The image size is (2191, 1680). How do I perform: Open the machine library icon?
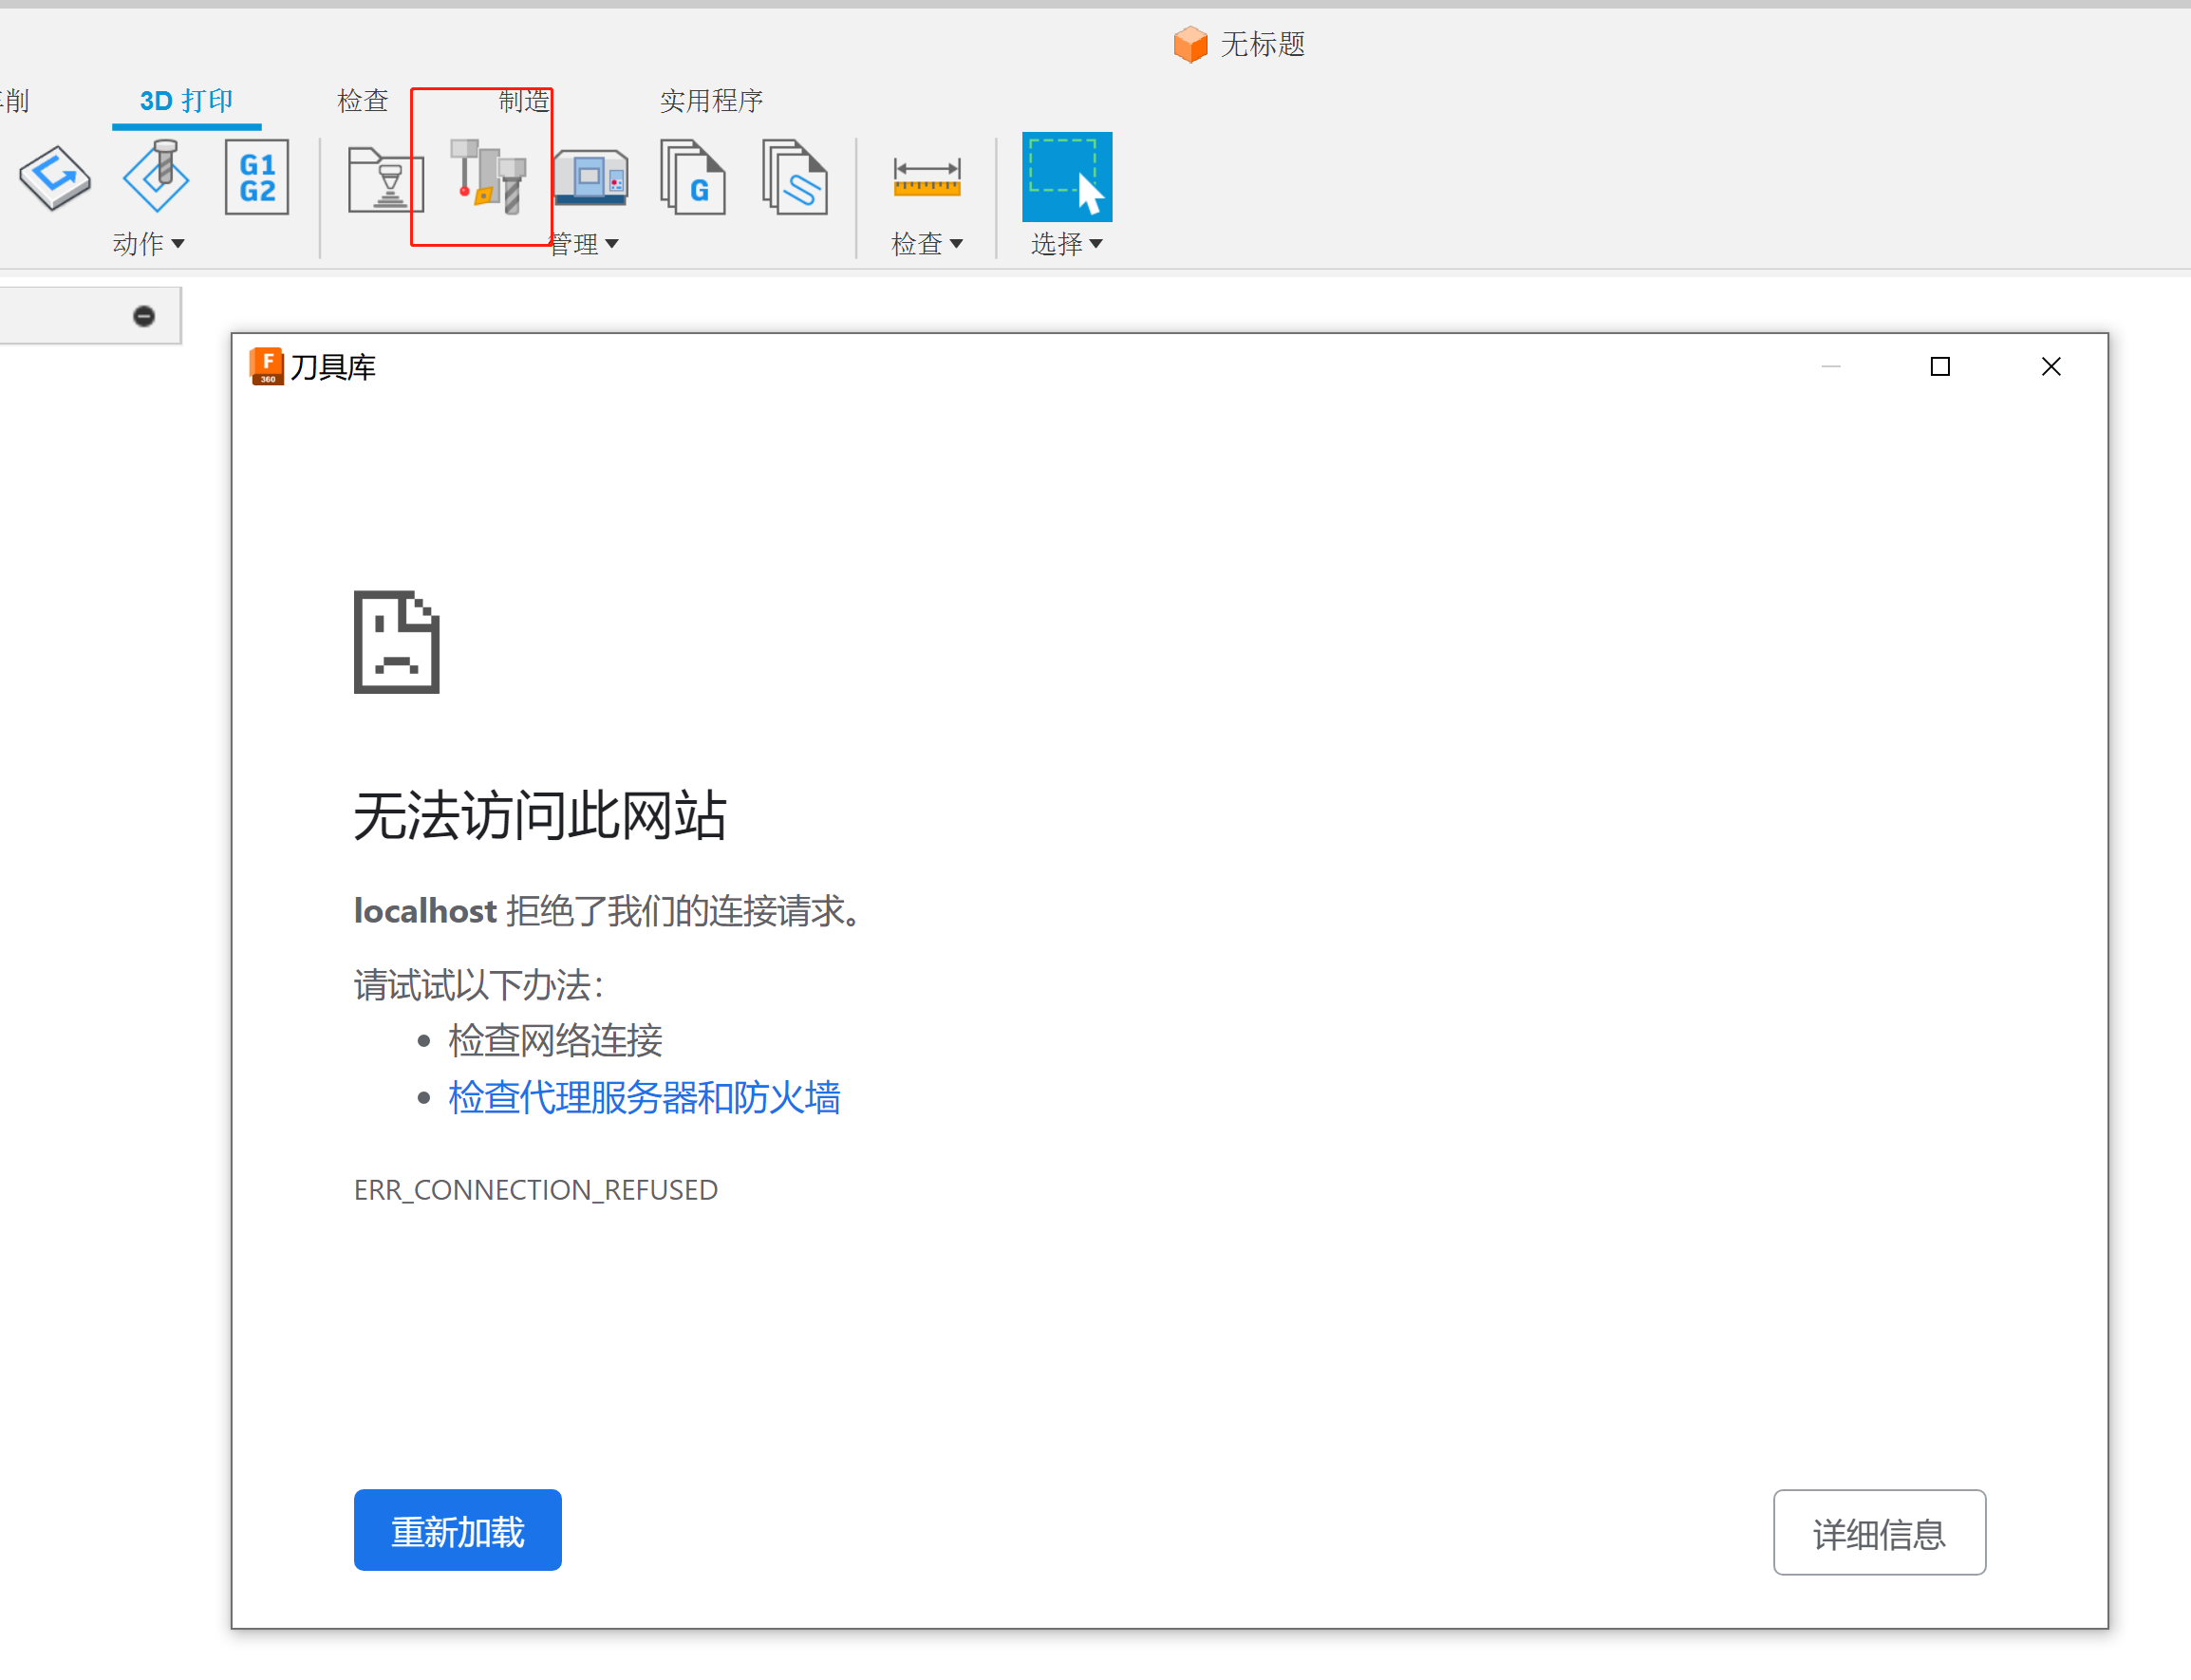[591, 178]
